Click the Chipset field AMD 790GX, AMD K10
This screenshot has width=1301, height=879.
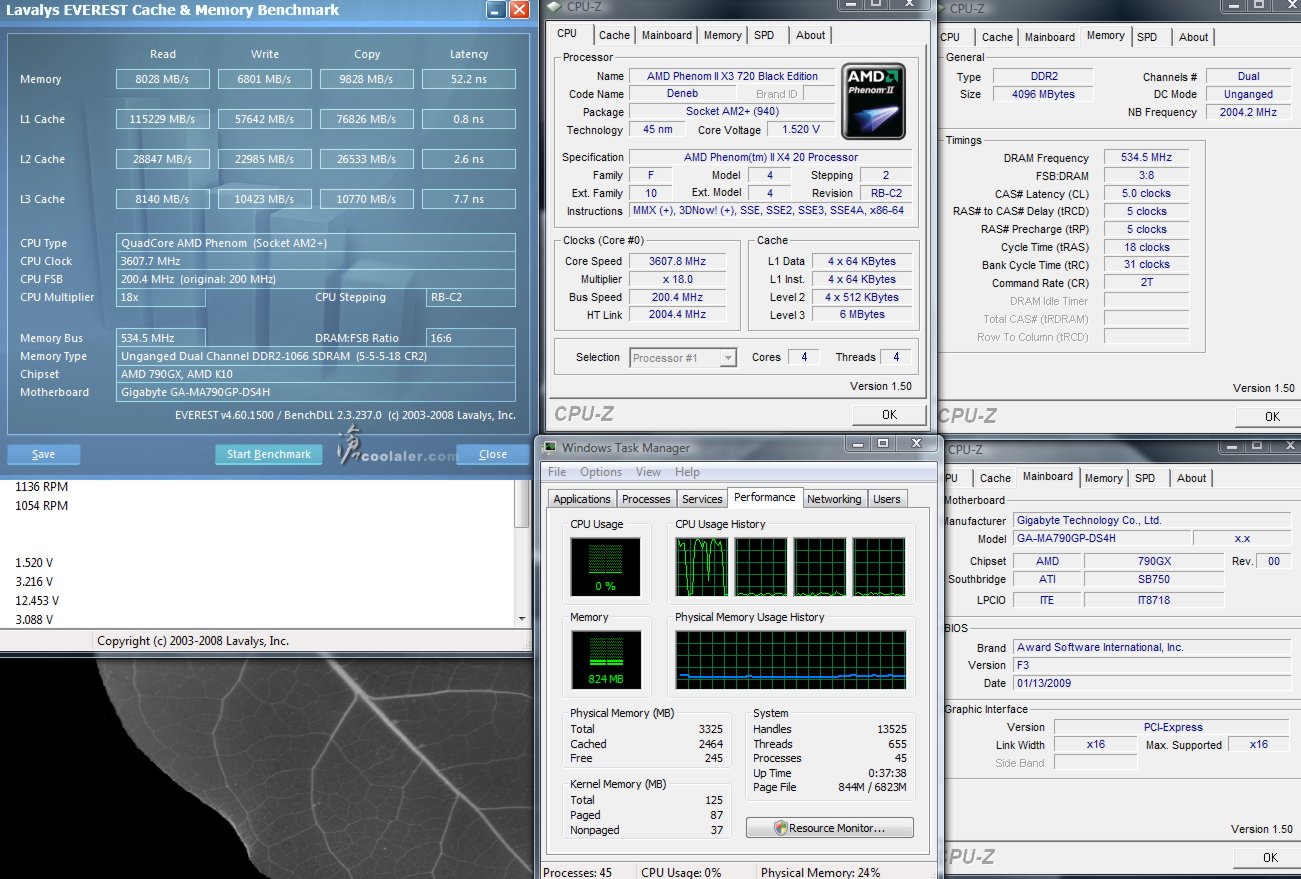pyautogui.click(x=316, y=374)
